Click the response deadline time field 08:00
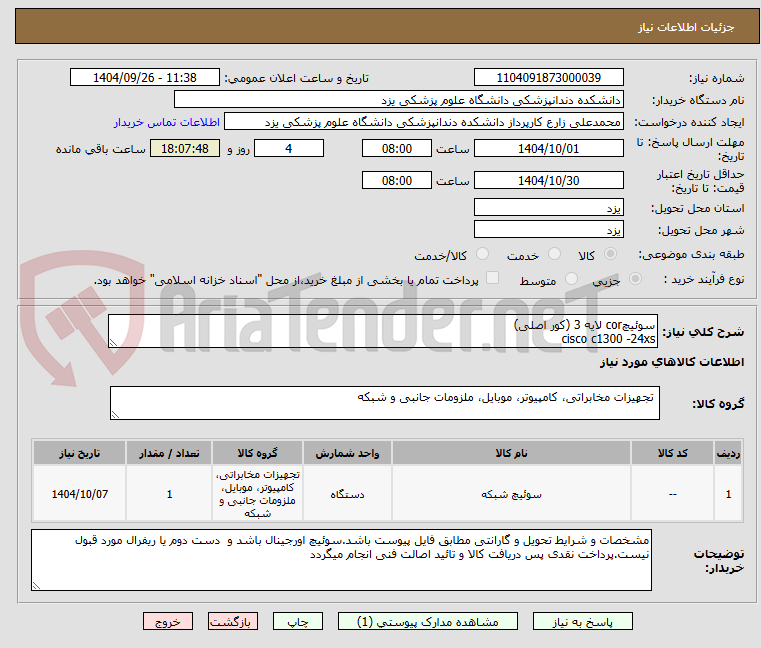Viewport: 761px width, 648px height. pos(397,149)
